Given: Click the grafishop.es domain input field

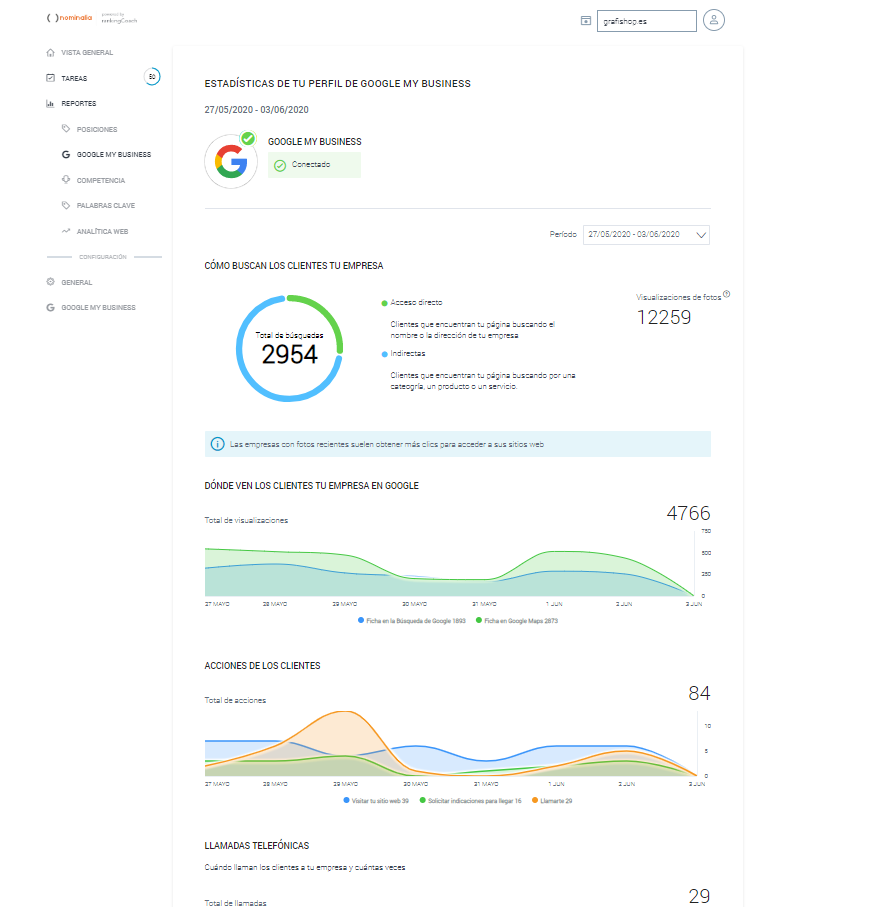Looking at the screenshot, I should [x=645, y=21].
